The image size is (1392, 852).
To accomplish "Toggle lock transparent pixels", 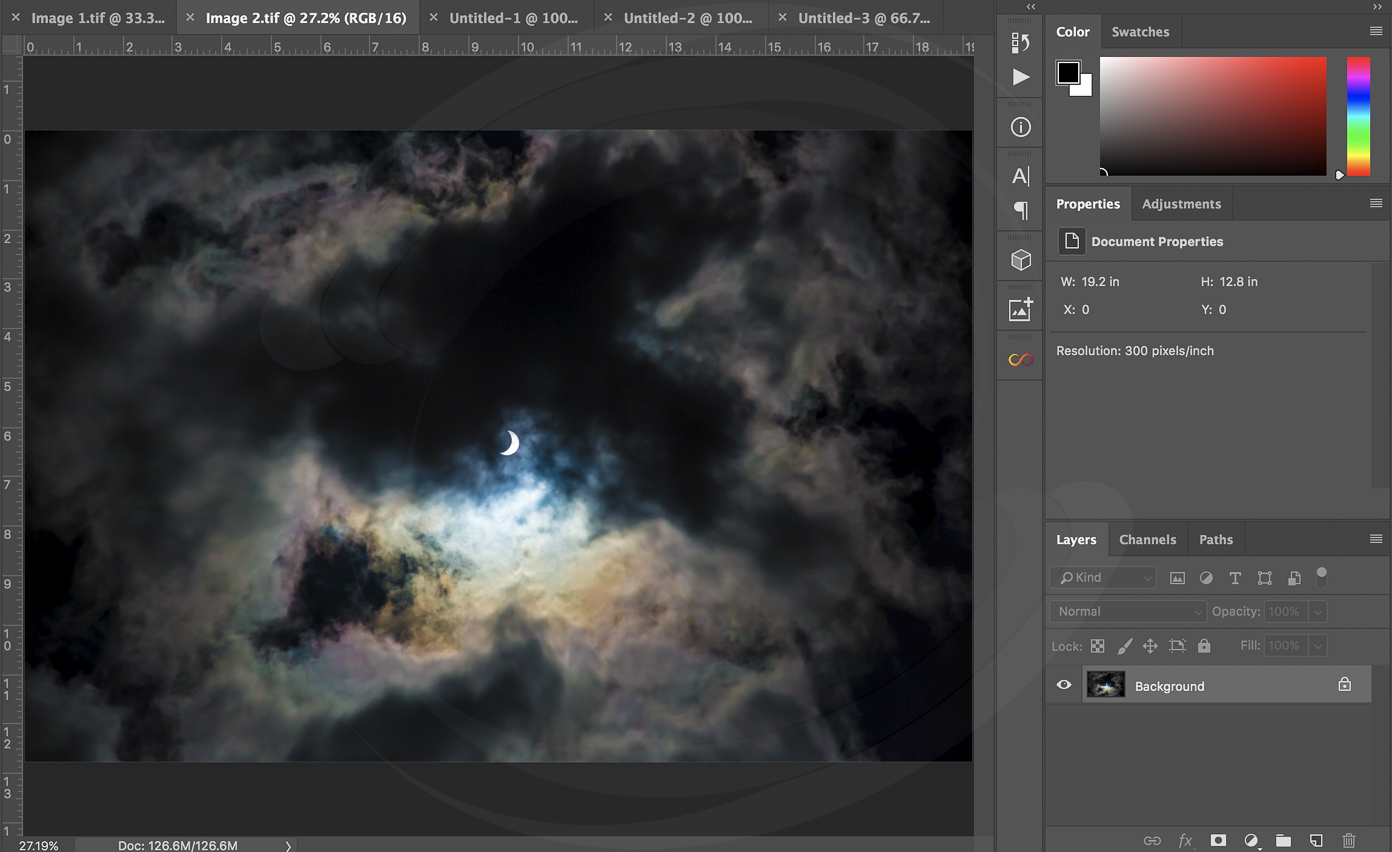I will [1097, 646].
